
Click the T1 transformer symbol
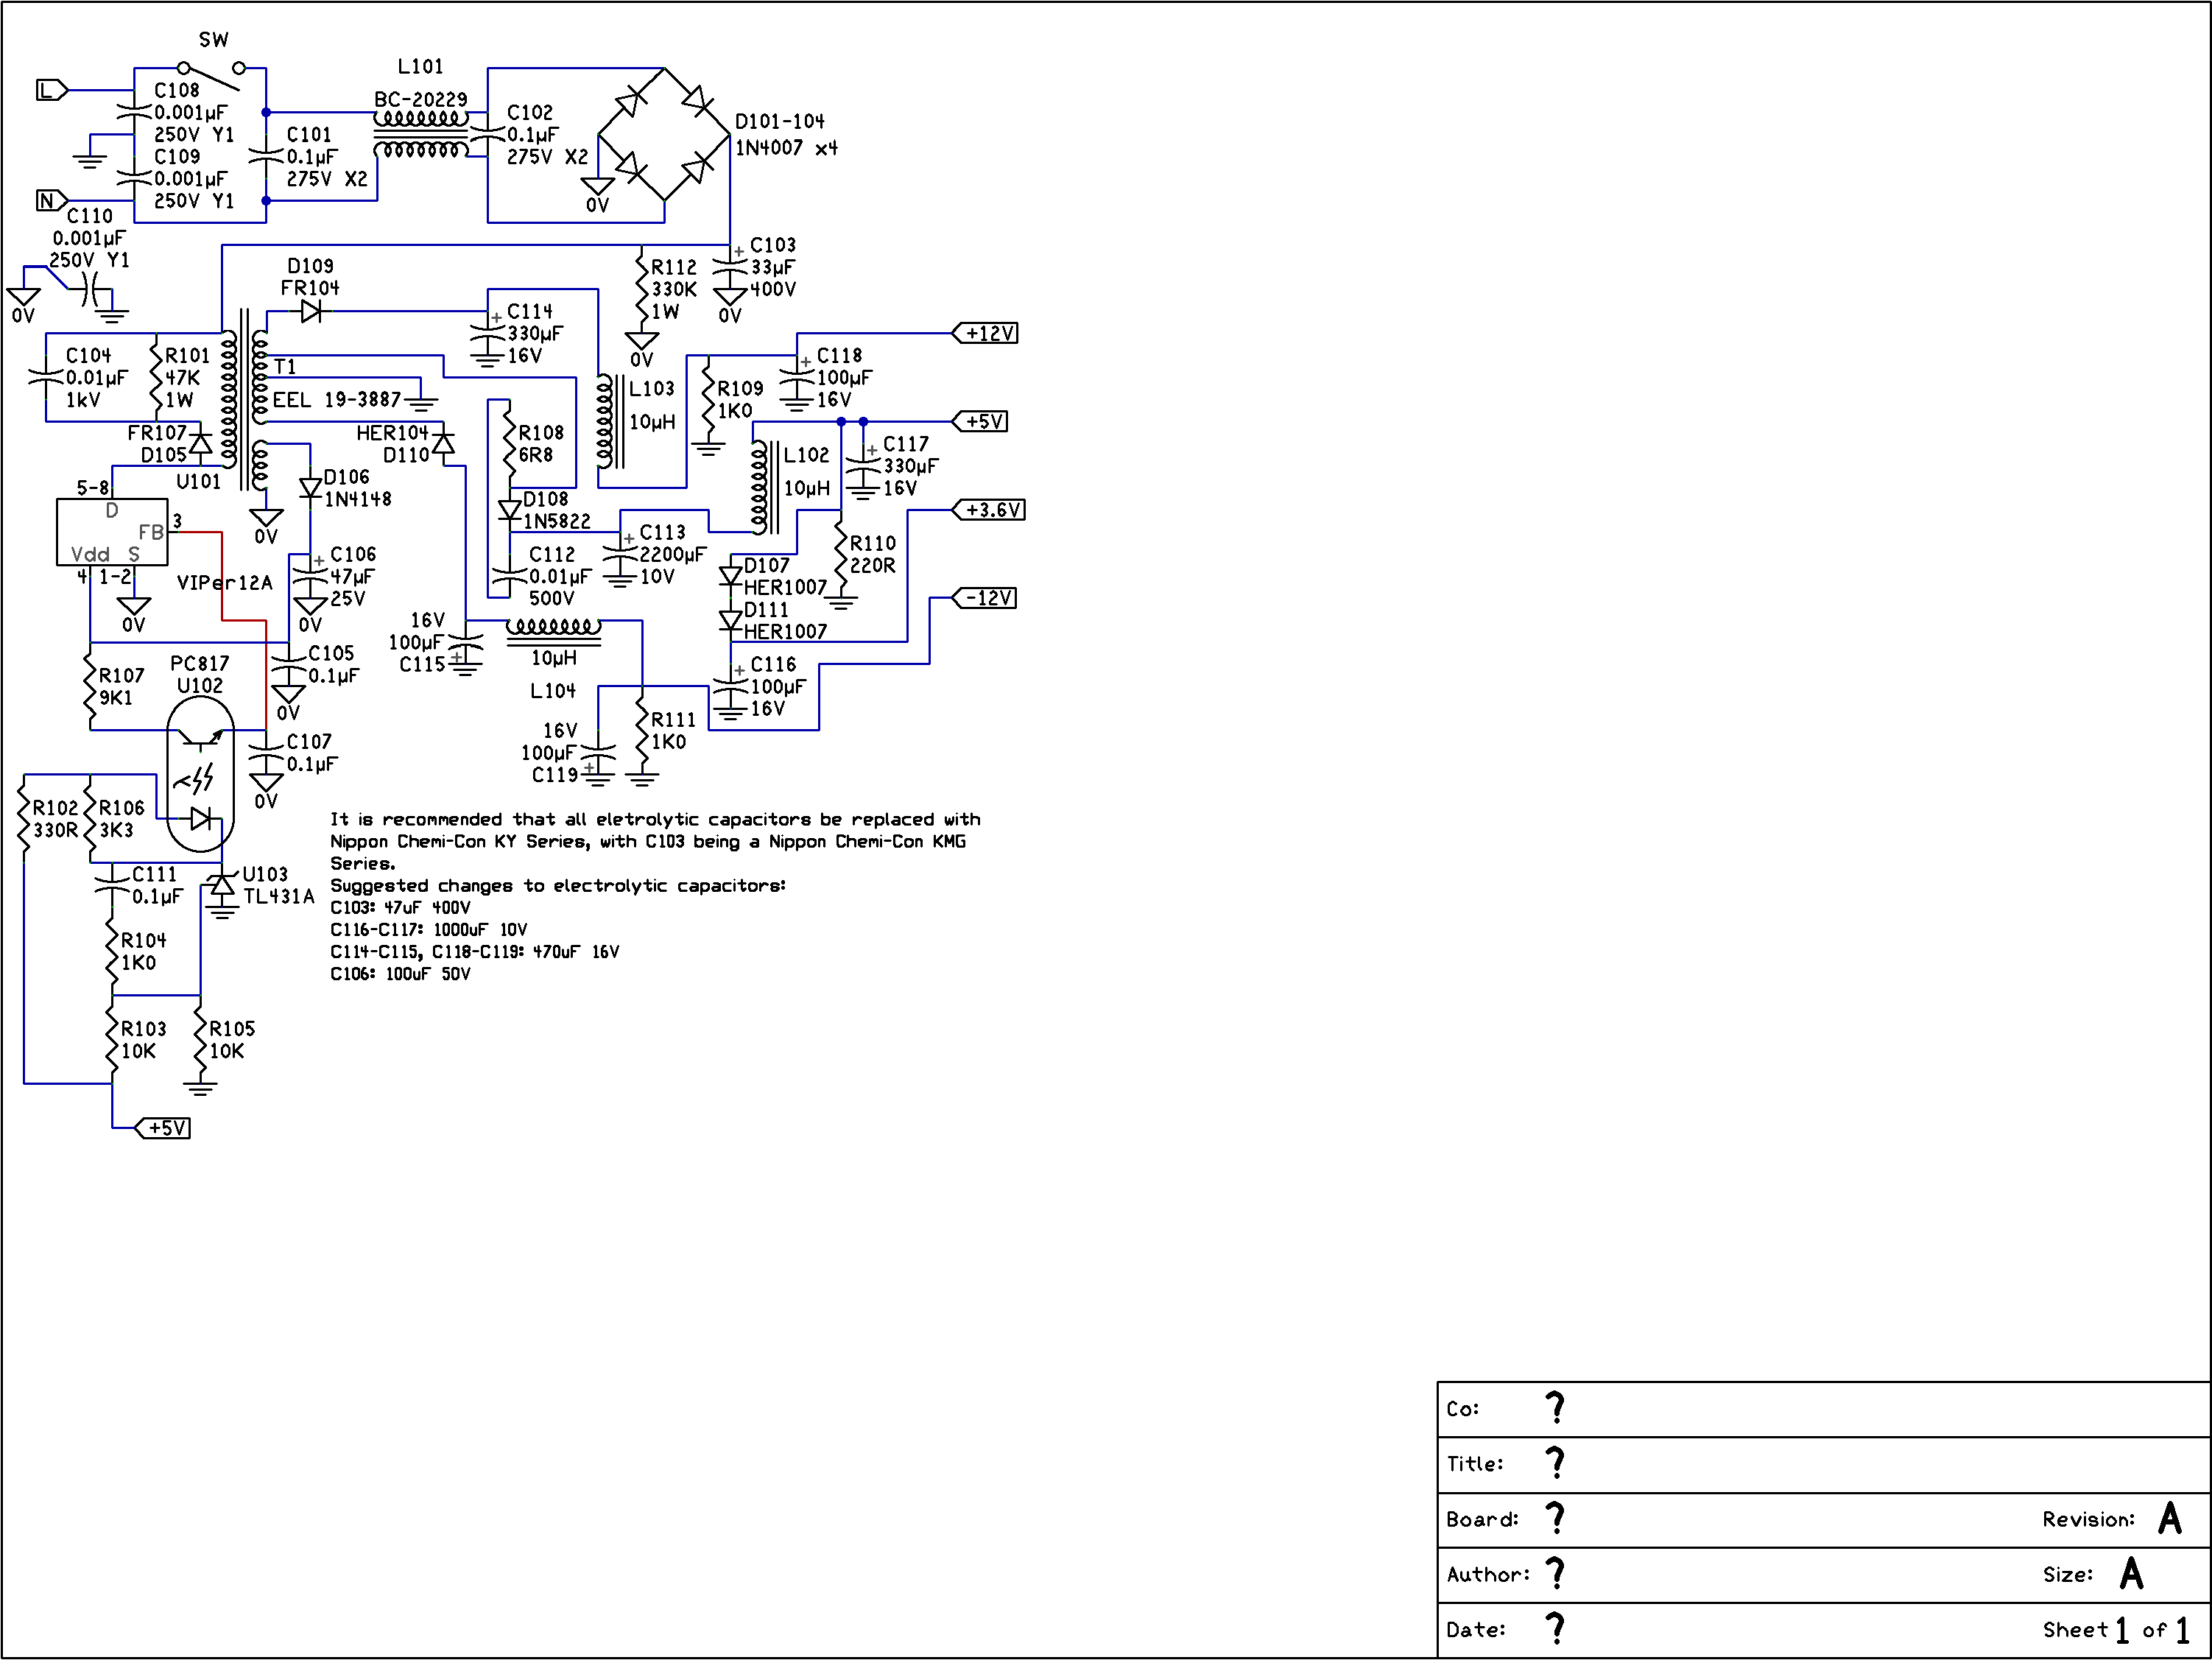245,400
